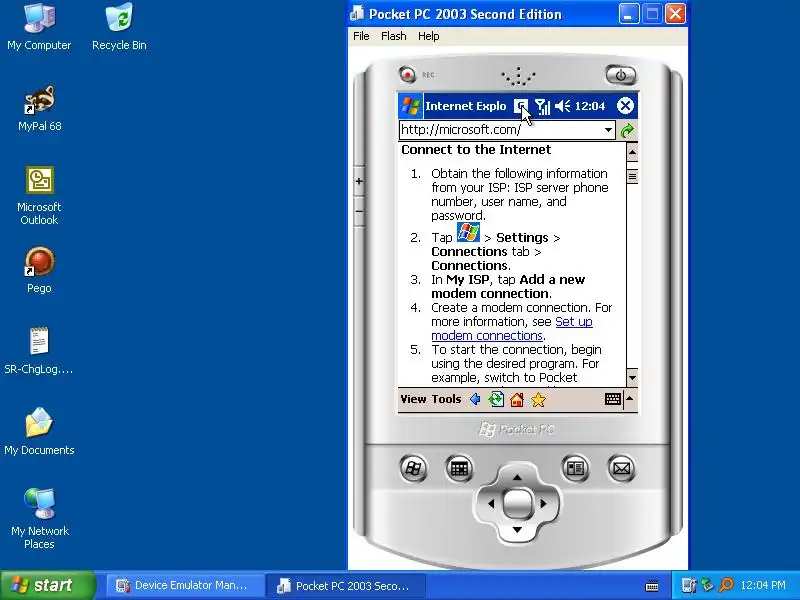Viewport: 800px width, 600px height.
Task: Tap the Favorites star icon
Action: pos(538,399)
